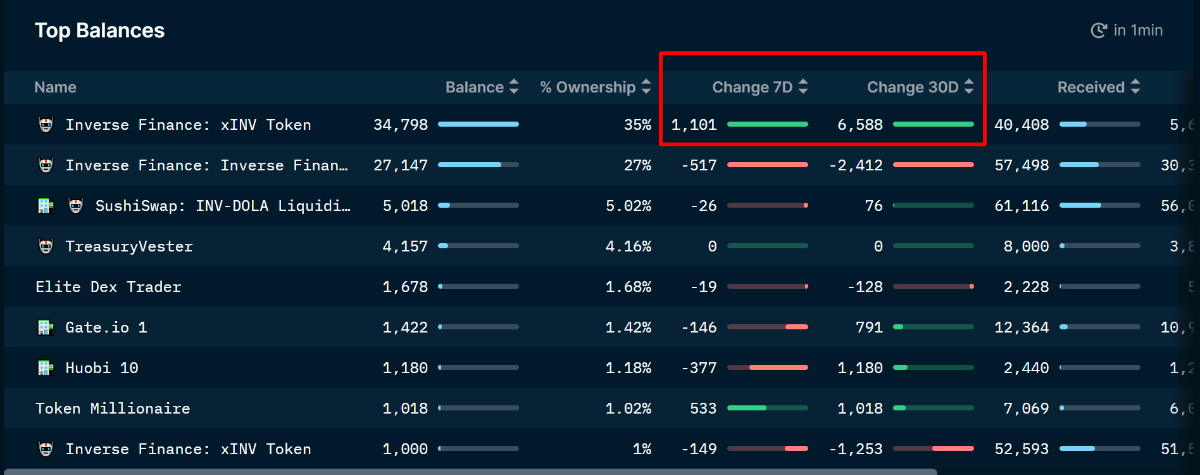The image size is (1200, 475).
Task: Click the refresh timer icon
Action: [1098, 31]
